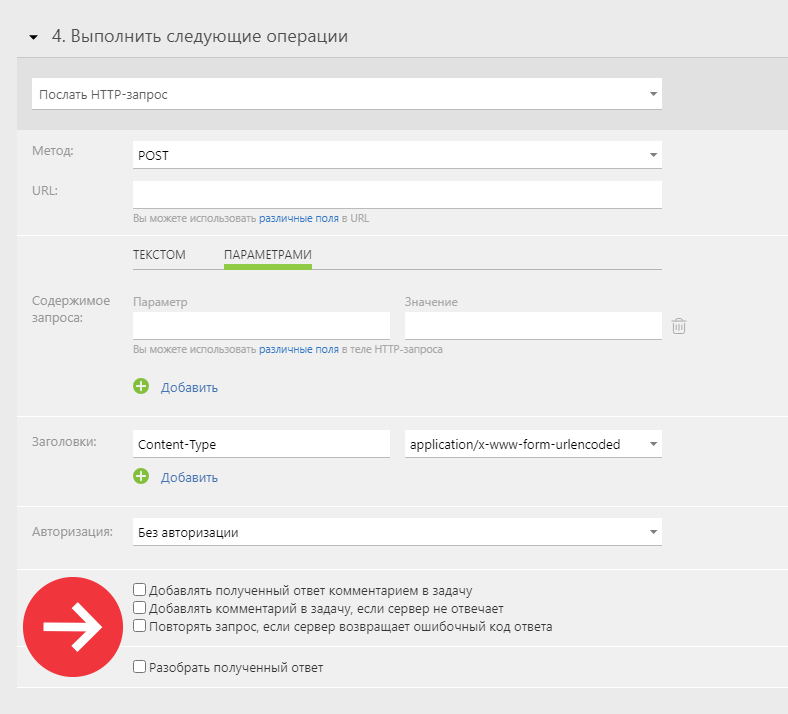Click the red arrow circle icon
Viewport: 788px width, 714px height.
click(73, 627)
